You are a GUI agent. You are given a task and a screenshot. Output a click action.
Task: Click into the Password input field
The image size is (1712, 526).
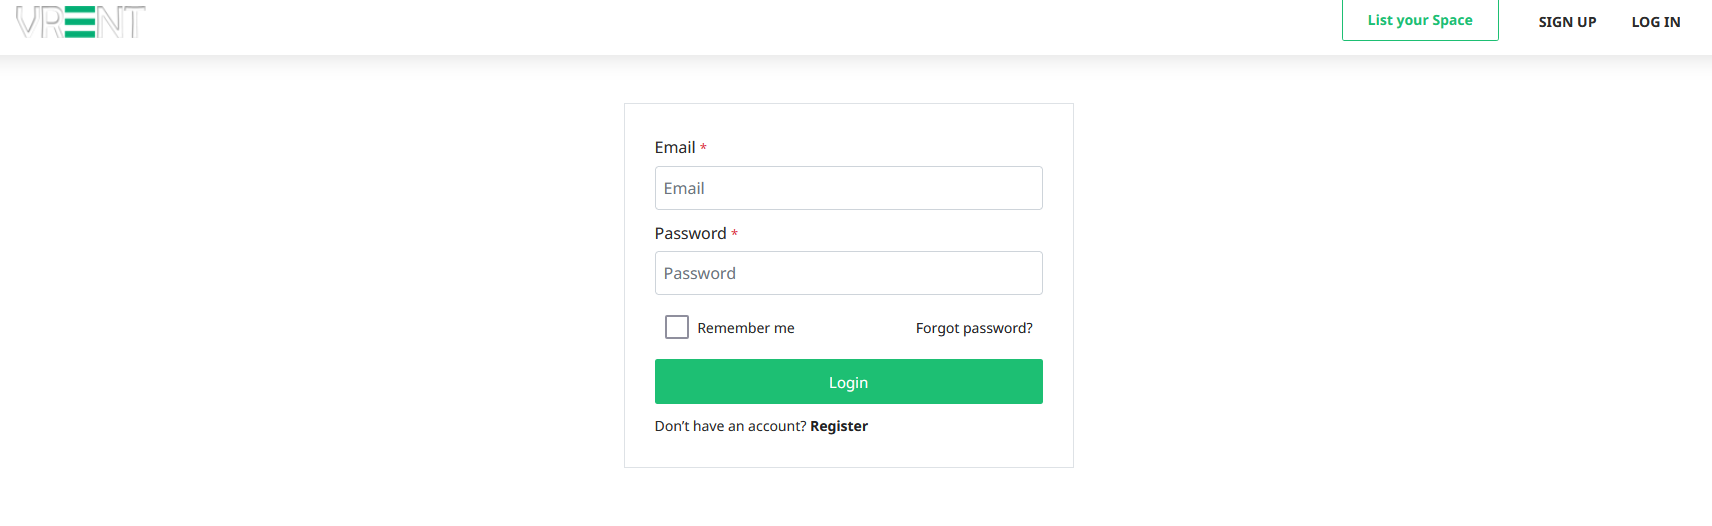[848, 273]
